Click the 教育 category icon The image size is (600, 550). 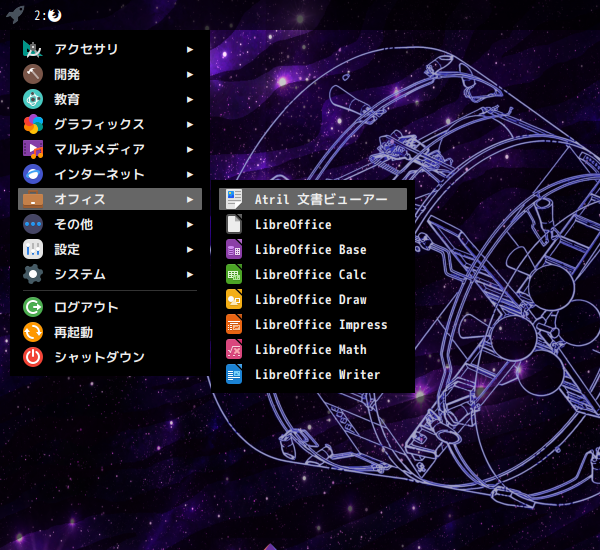pos(33,99)
